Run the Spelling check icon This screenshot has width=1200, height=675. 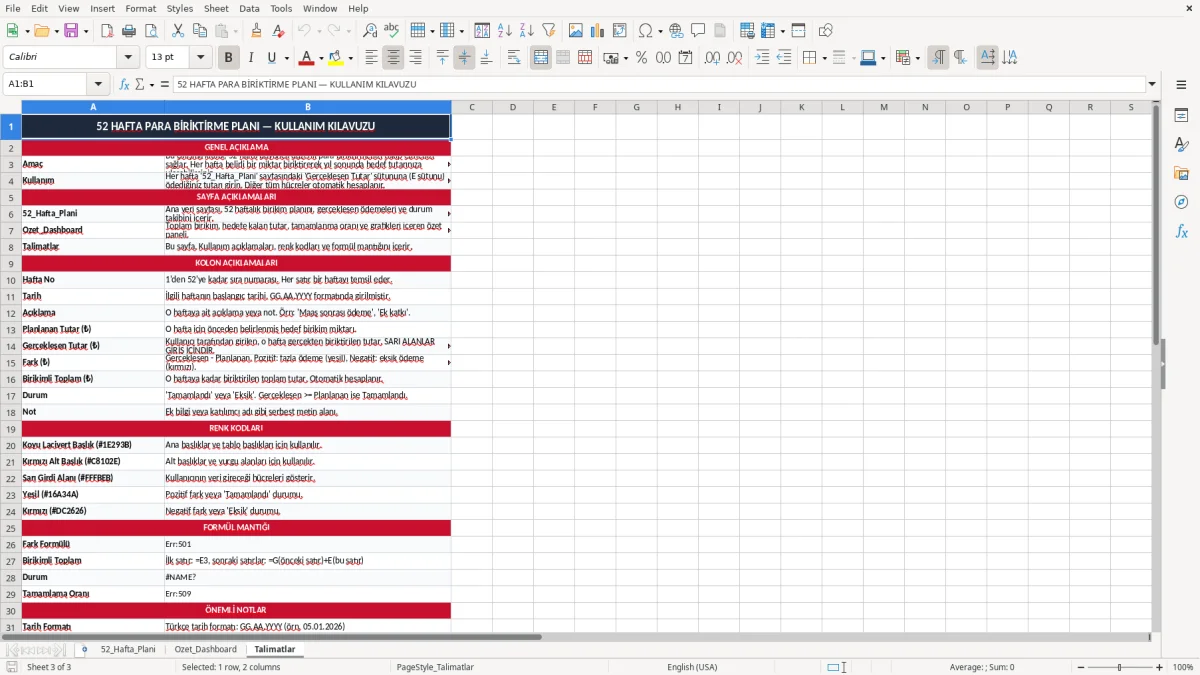point(392,31)
